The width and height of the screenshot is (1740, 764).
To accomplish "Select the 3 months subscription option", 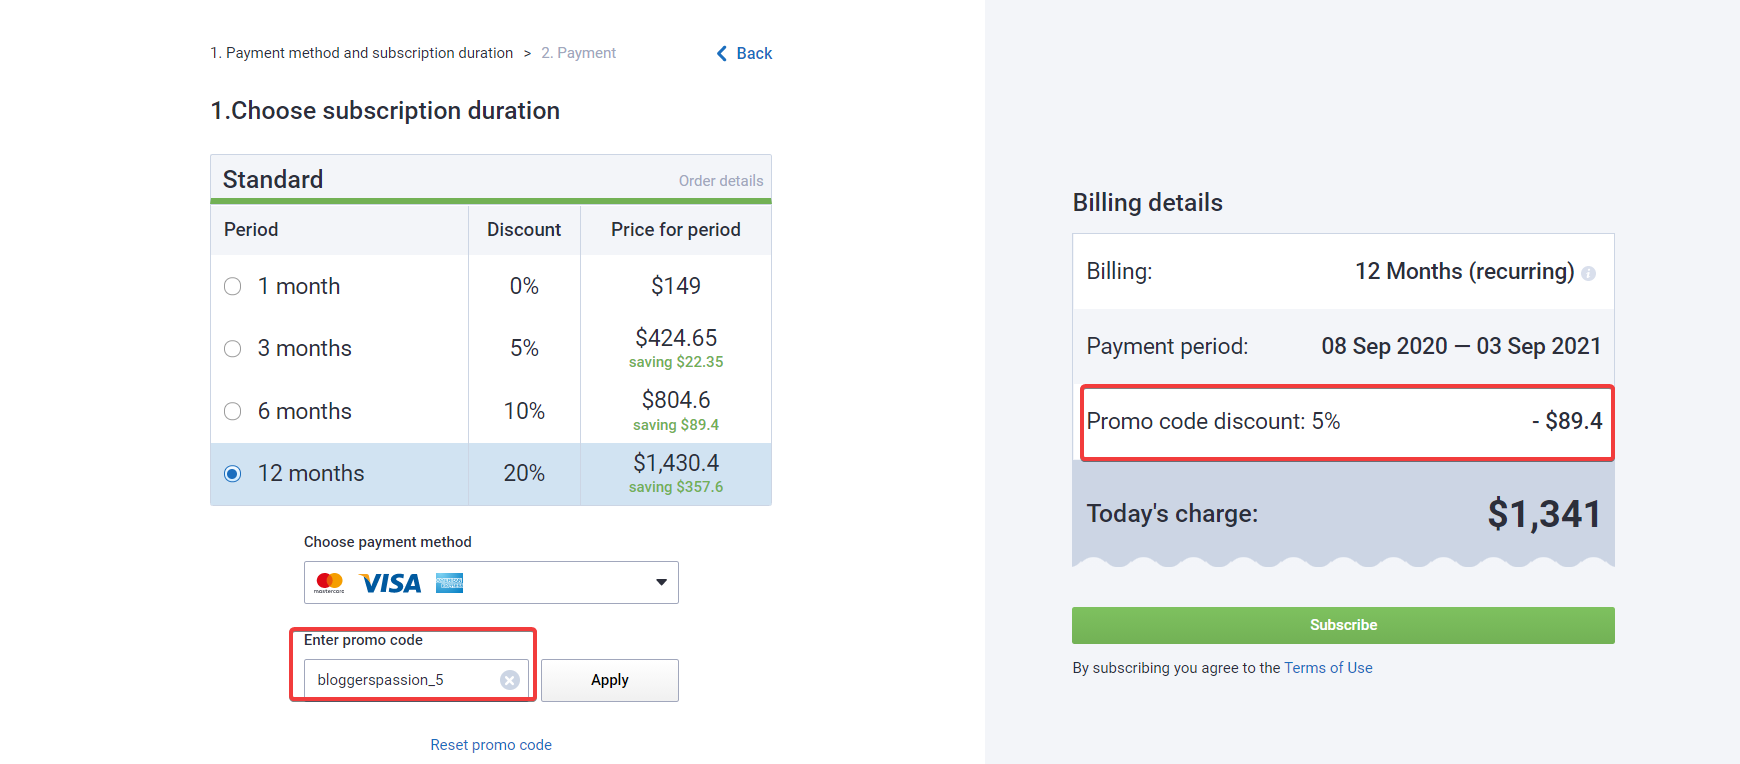I will click(x=233, y=349).
